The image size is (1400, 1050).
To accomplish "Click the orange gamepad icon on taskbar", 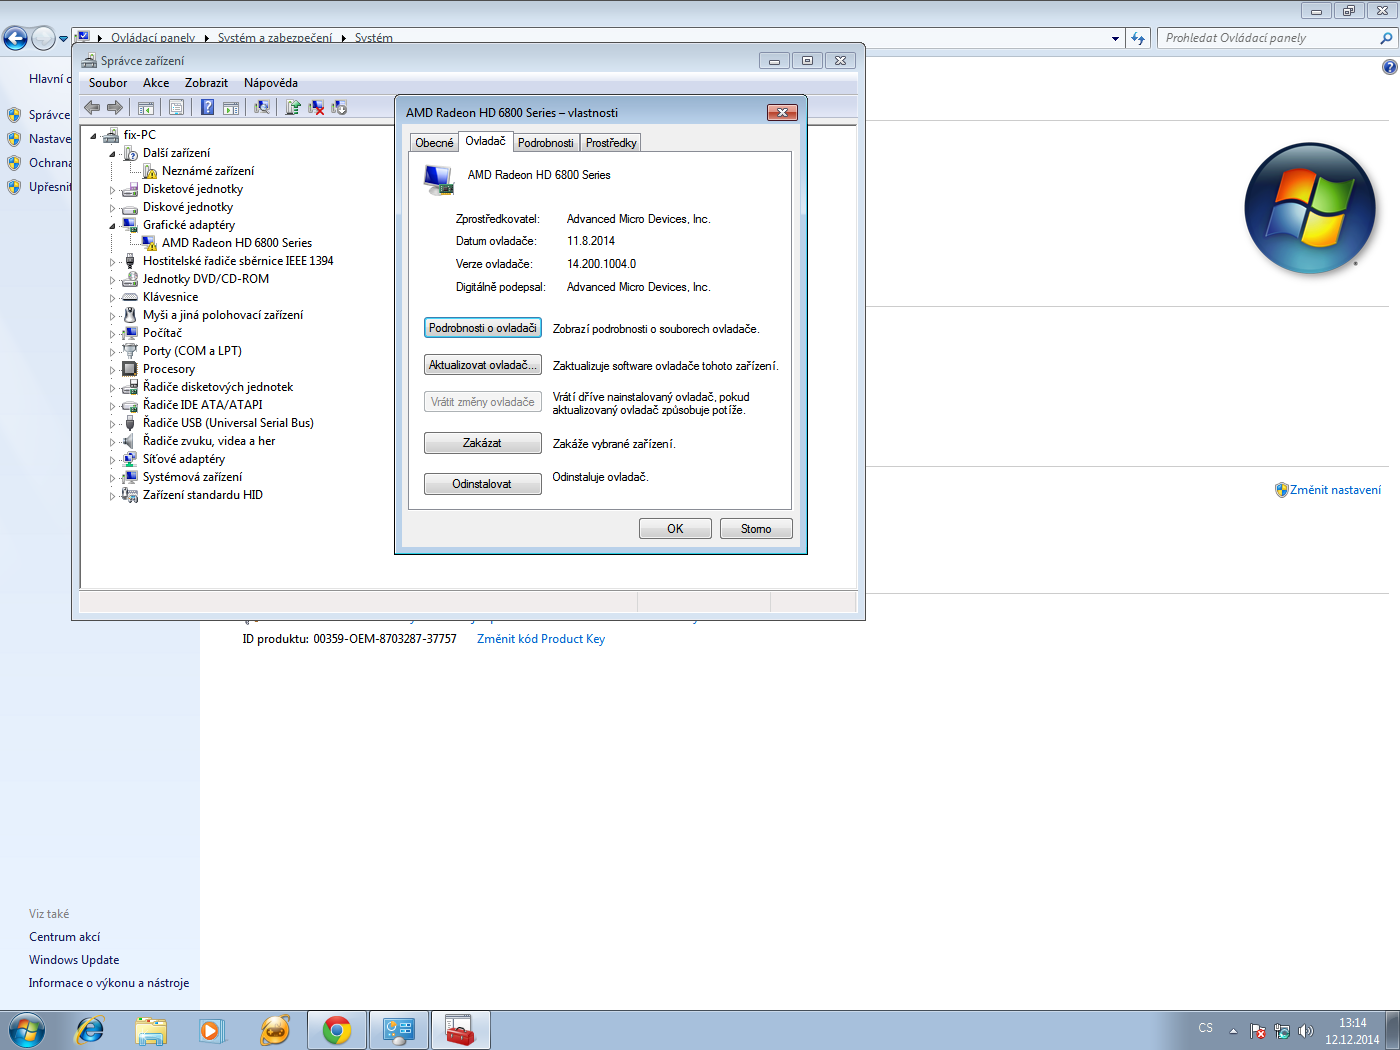I will coord(275,1030).
